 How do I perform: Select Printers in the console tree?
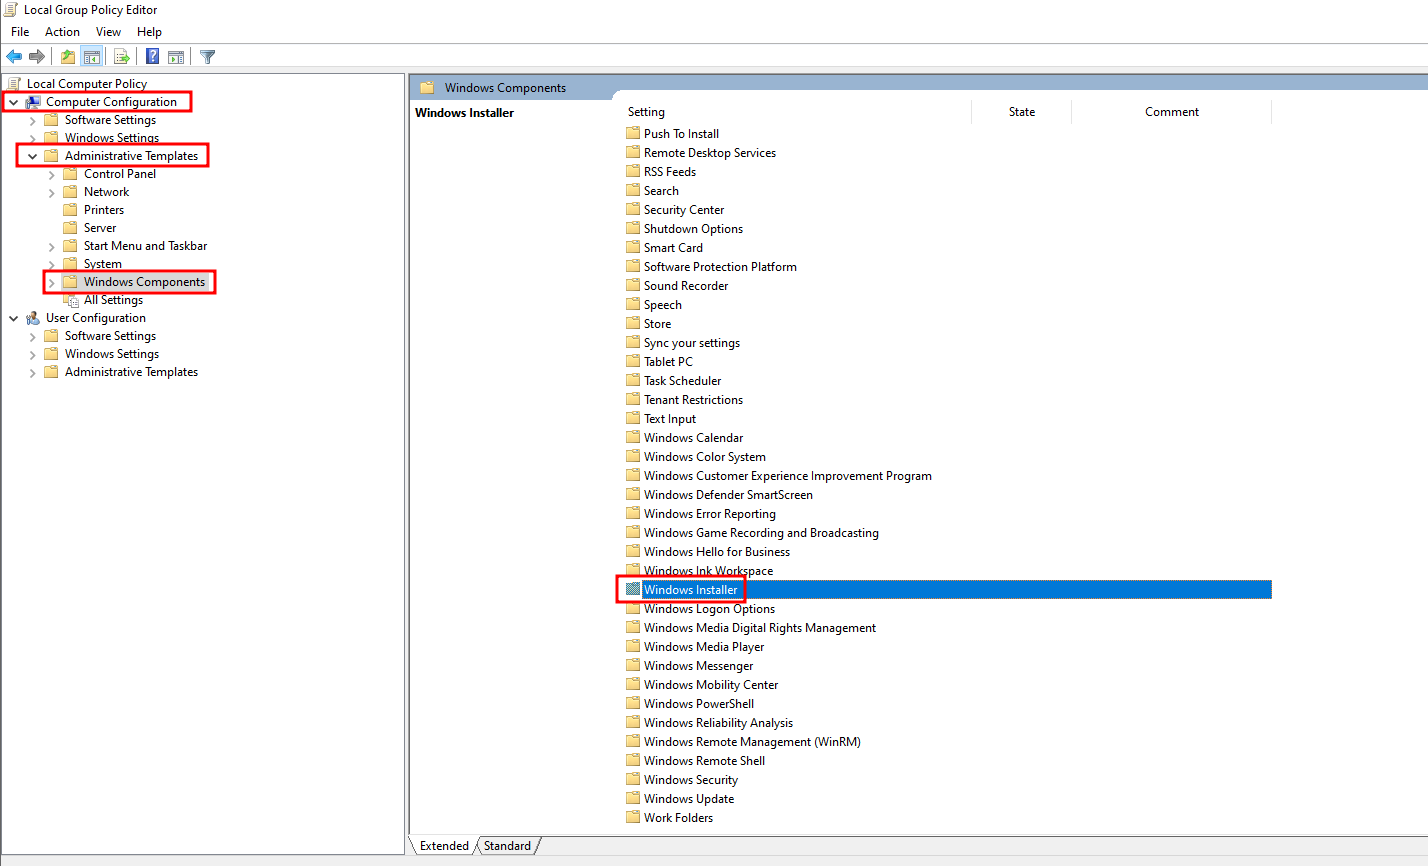(x=104, y=210)
